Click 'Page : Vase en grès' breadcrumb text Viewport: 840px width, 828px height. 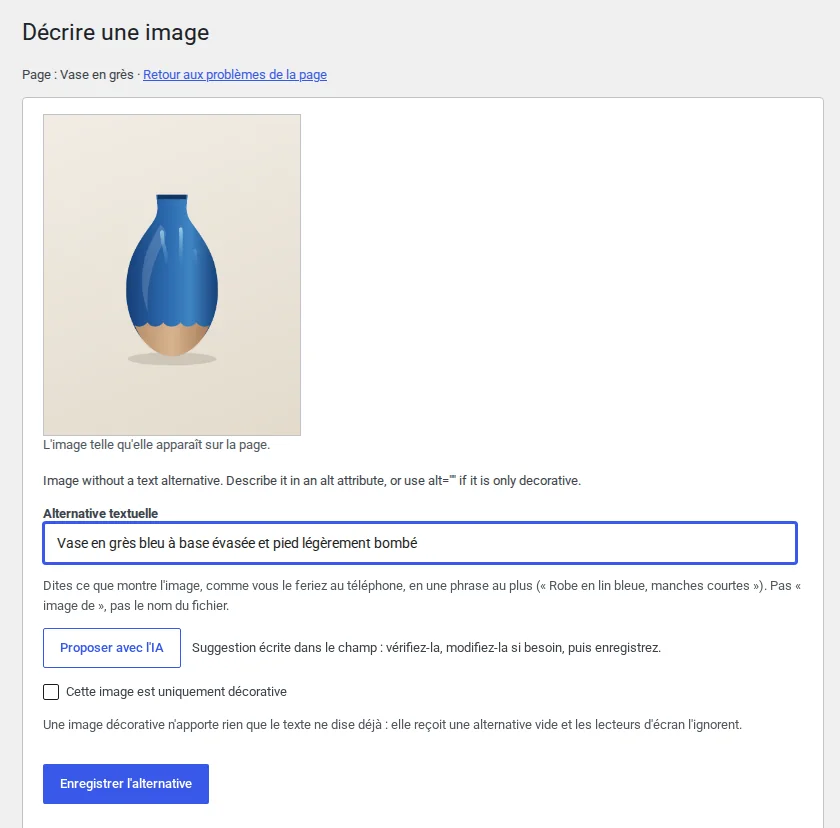click(78, 74)
